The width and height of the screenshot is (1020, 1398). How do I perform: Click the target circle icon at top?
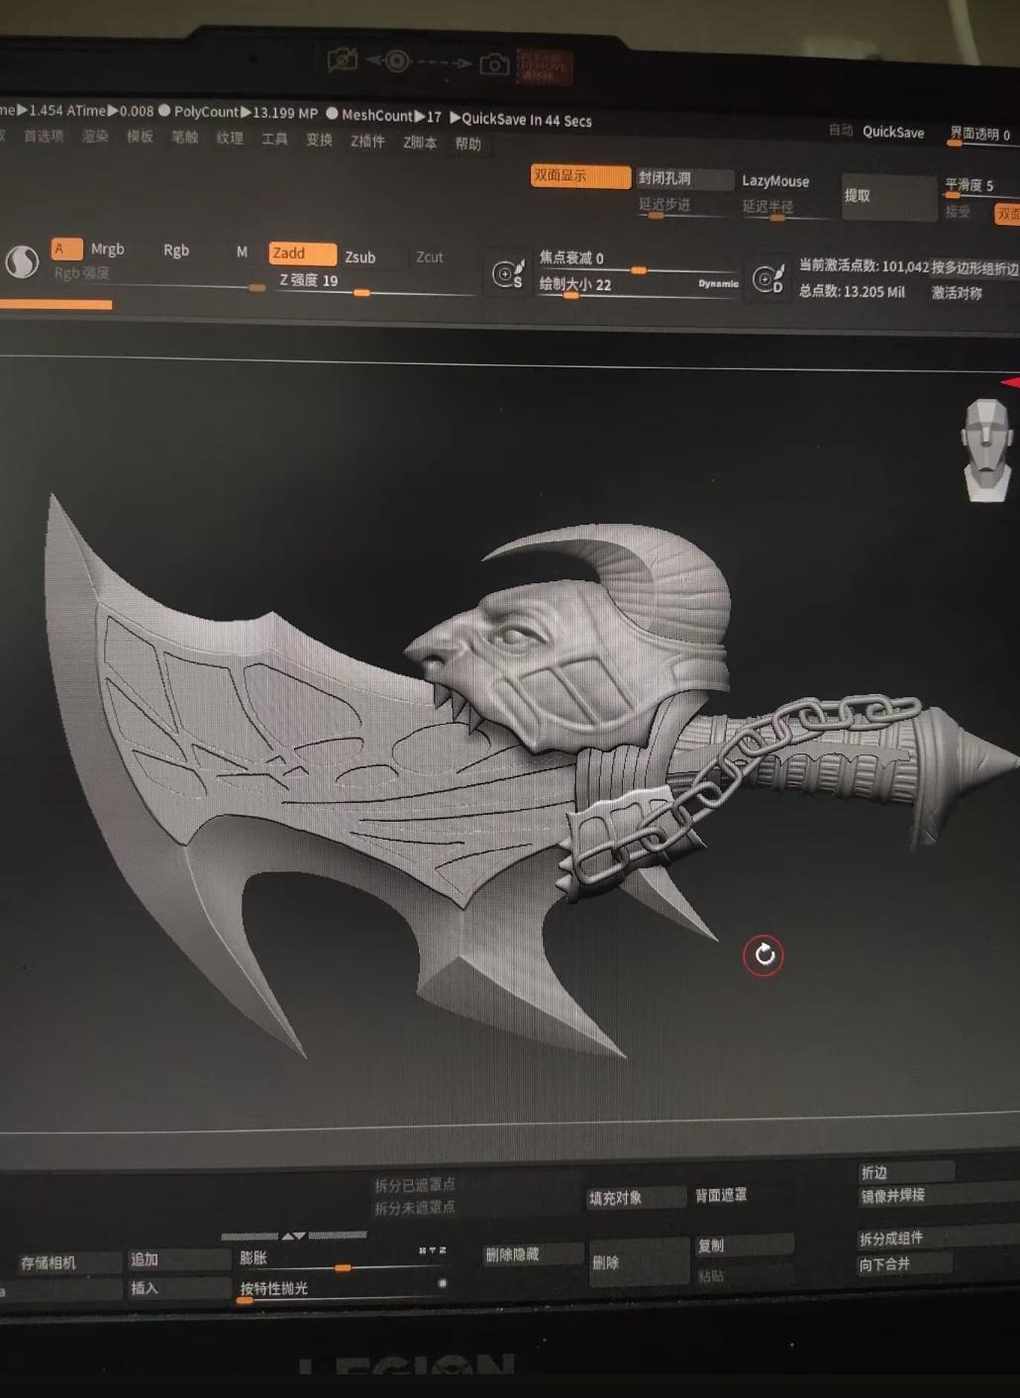397,61
